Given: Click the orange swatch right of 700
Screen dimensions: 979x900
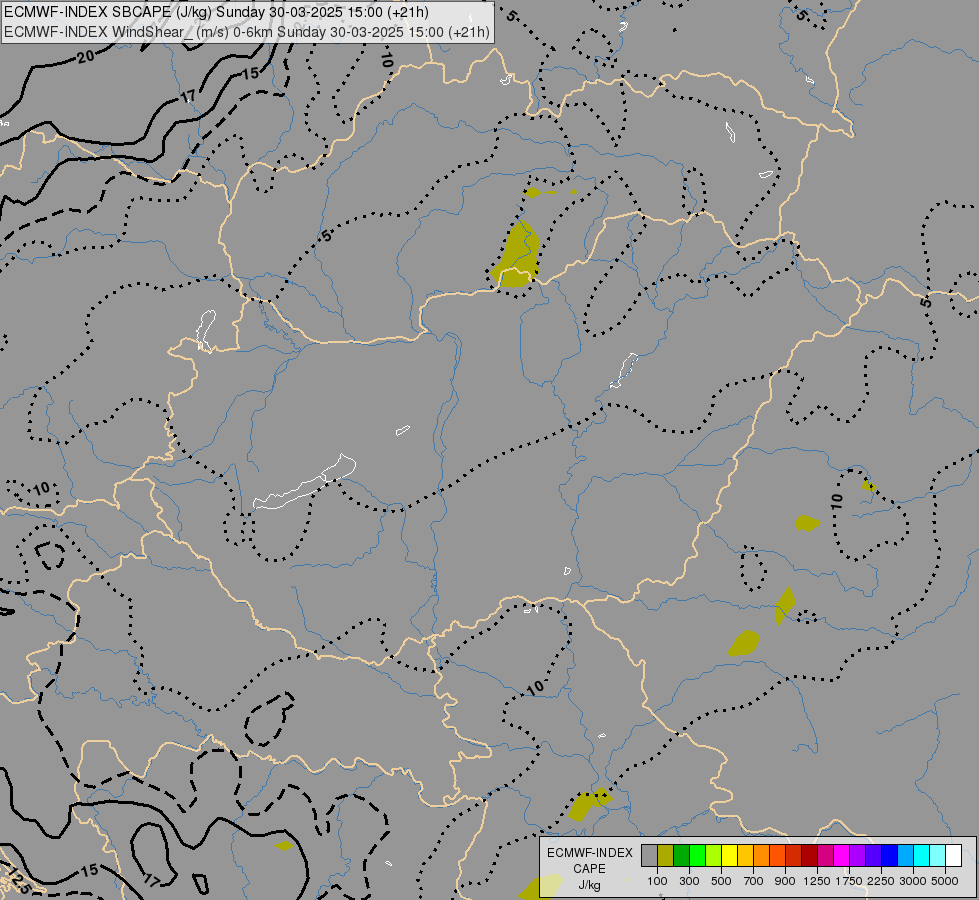Looking at the screenshot, I should coord(762,856).
